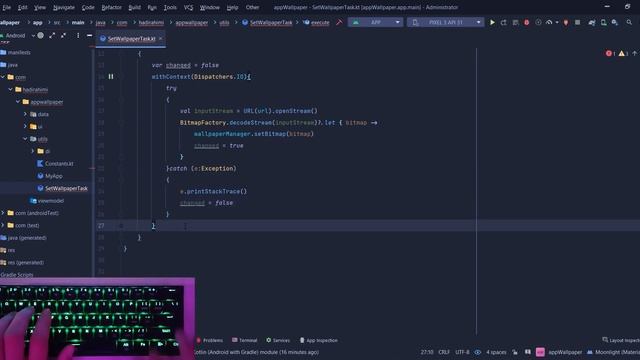The image size is (640, 360).
Task: Click the utils breadcrumb in navigation bar
Action: tap(224, 22)
